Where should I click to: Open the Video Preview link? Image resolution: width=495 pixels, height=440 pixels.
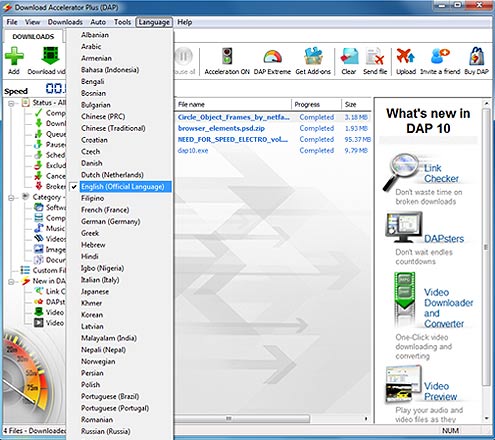(x=440, y=391)
